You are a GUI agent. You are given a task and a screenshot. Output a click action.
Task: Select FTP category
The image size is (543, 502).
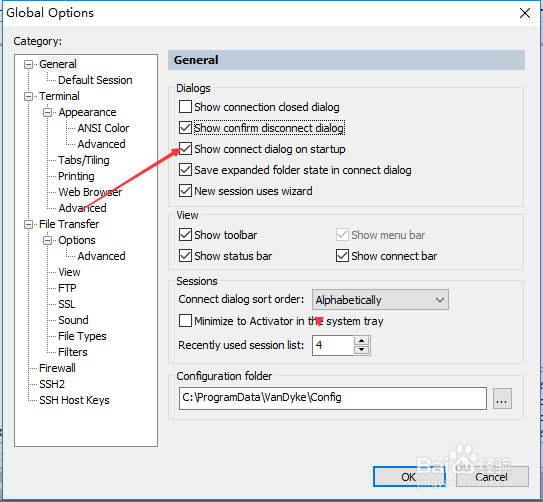67,288
